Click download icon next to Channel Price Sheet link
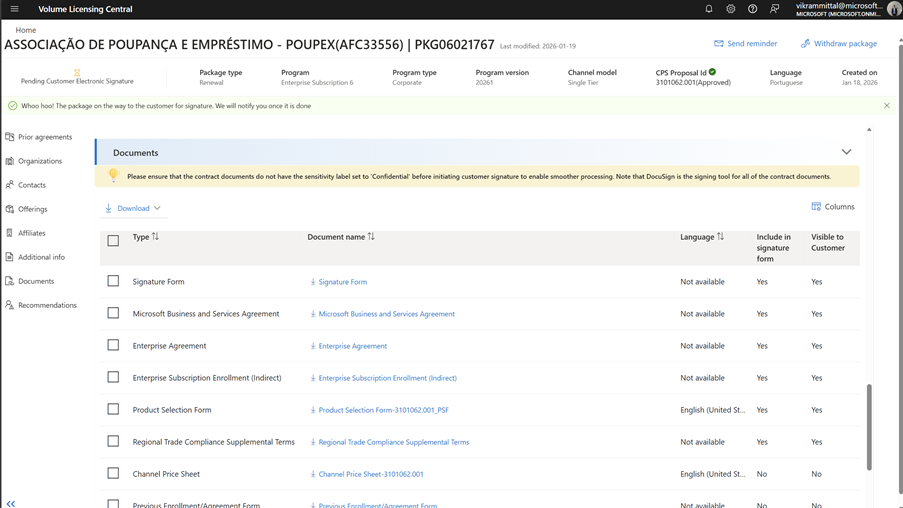Screen dimensions: 903x508 313,474
